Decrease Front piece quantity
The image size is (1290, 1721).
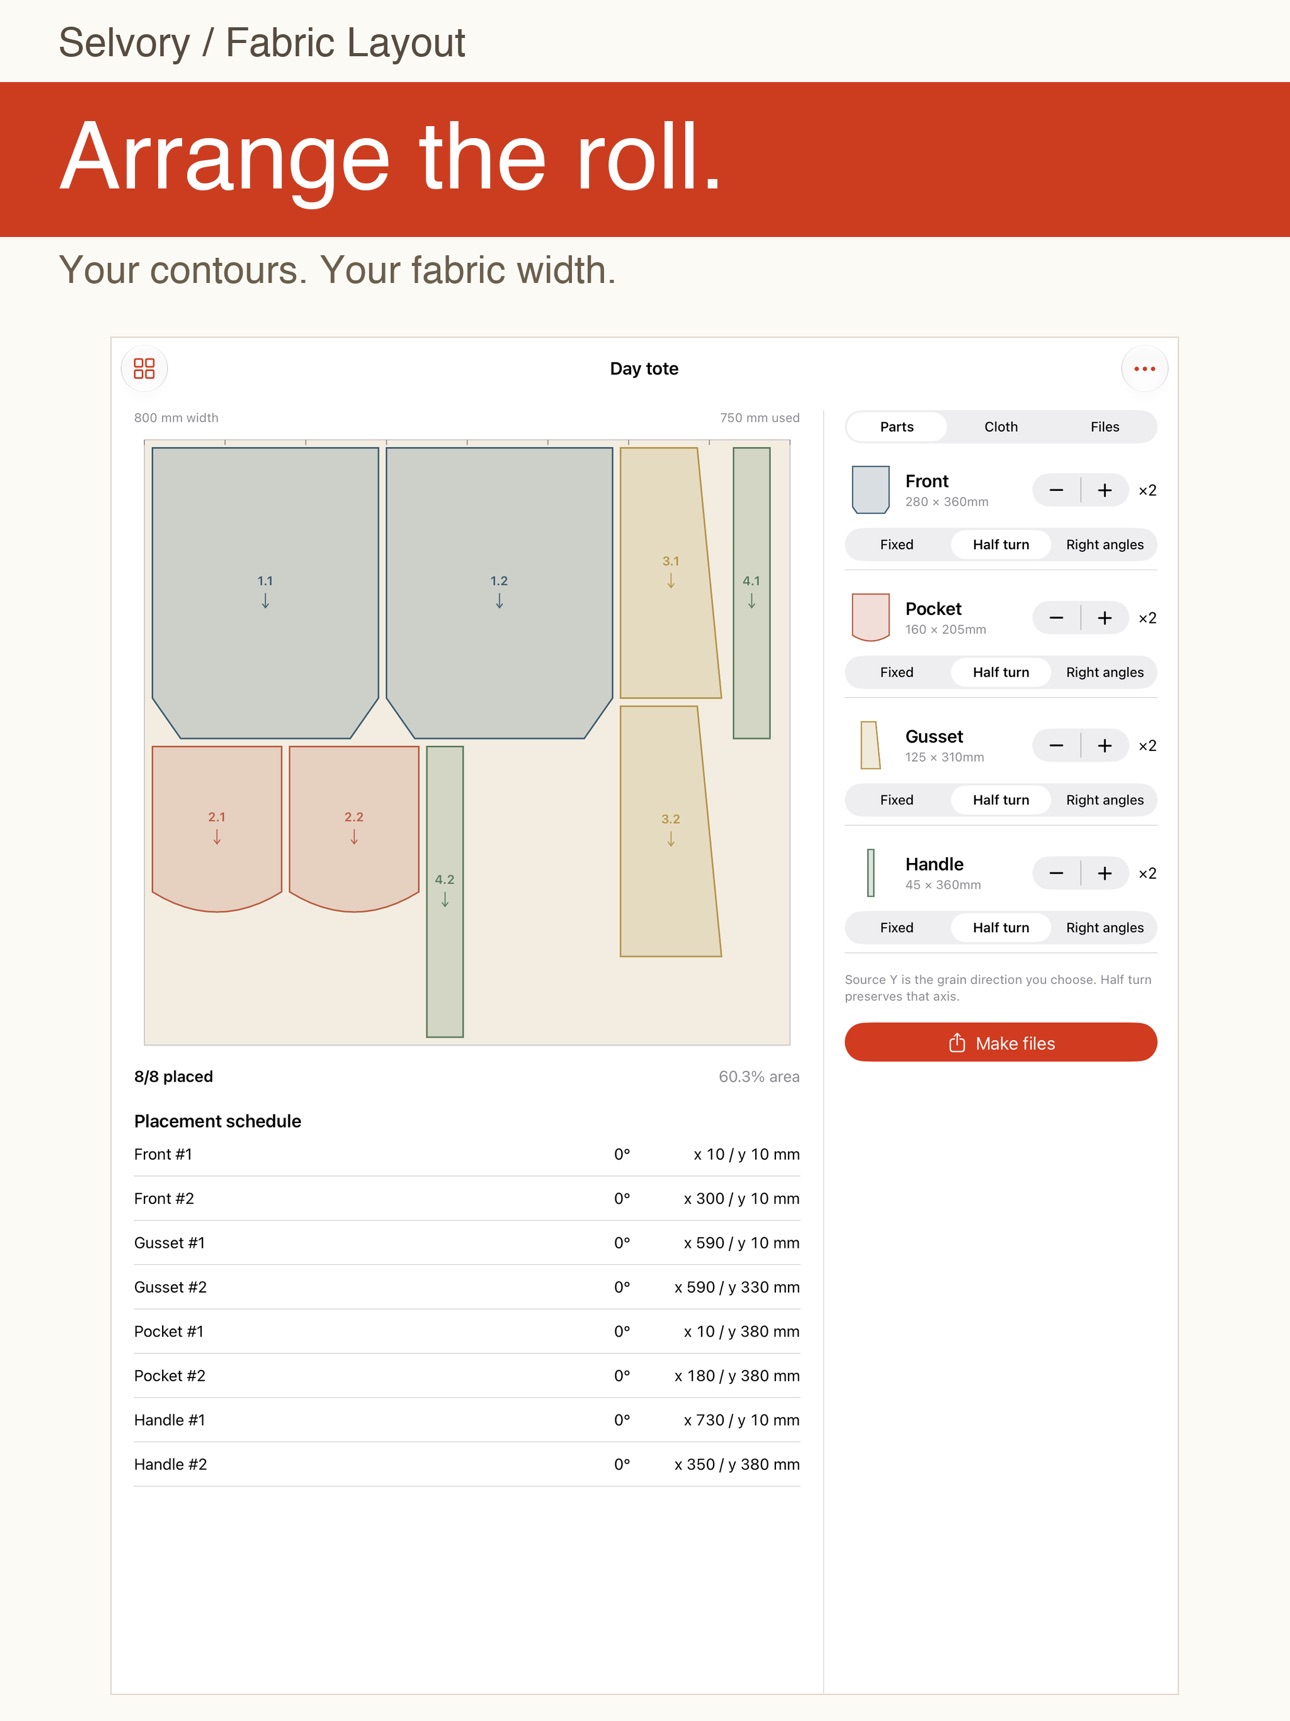(1056, 490)
